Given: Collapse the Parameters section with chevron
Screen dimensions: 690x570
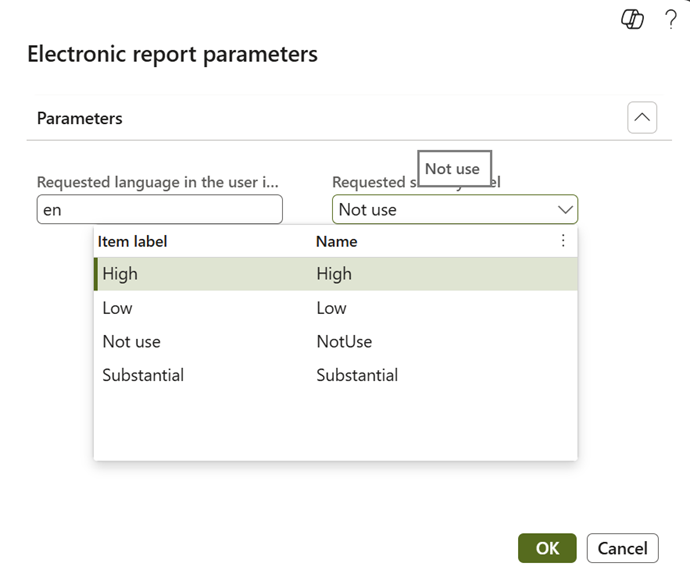Looking at the screenshot, I should coord(642,118).
